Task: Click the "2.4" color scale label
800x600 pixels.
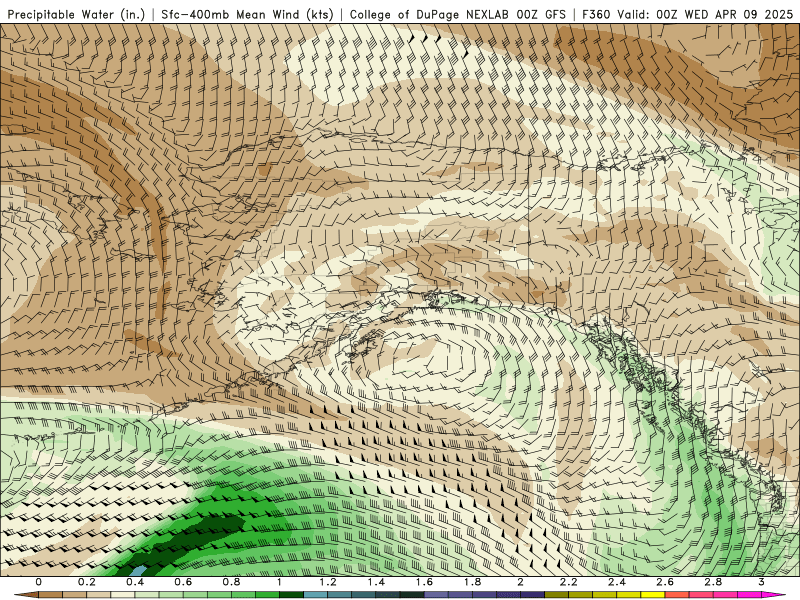Action: [x=617, y=582]
